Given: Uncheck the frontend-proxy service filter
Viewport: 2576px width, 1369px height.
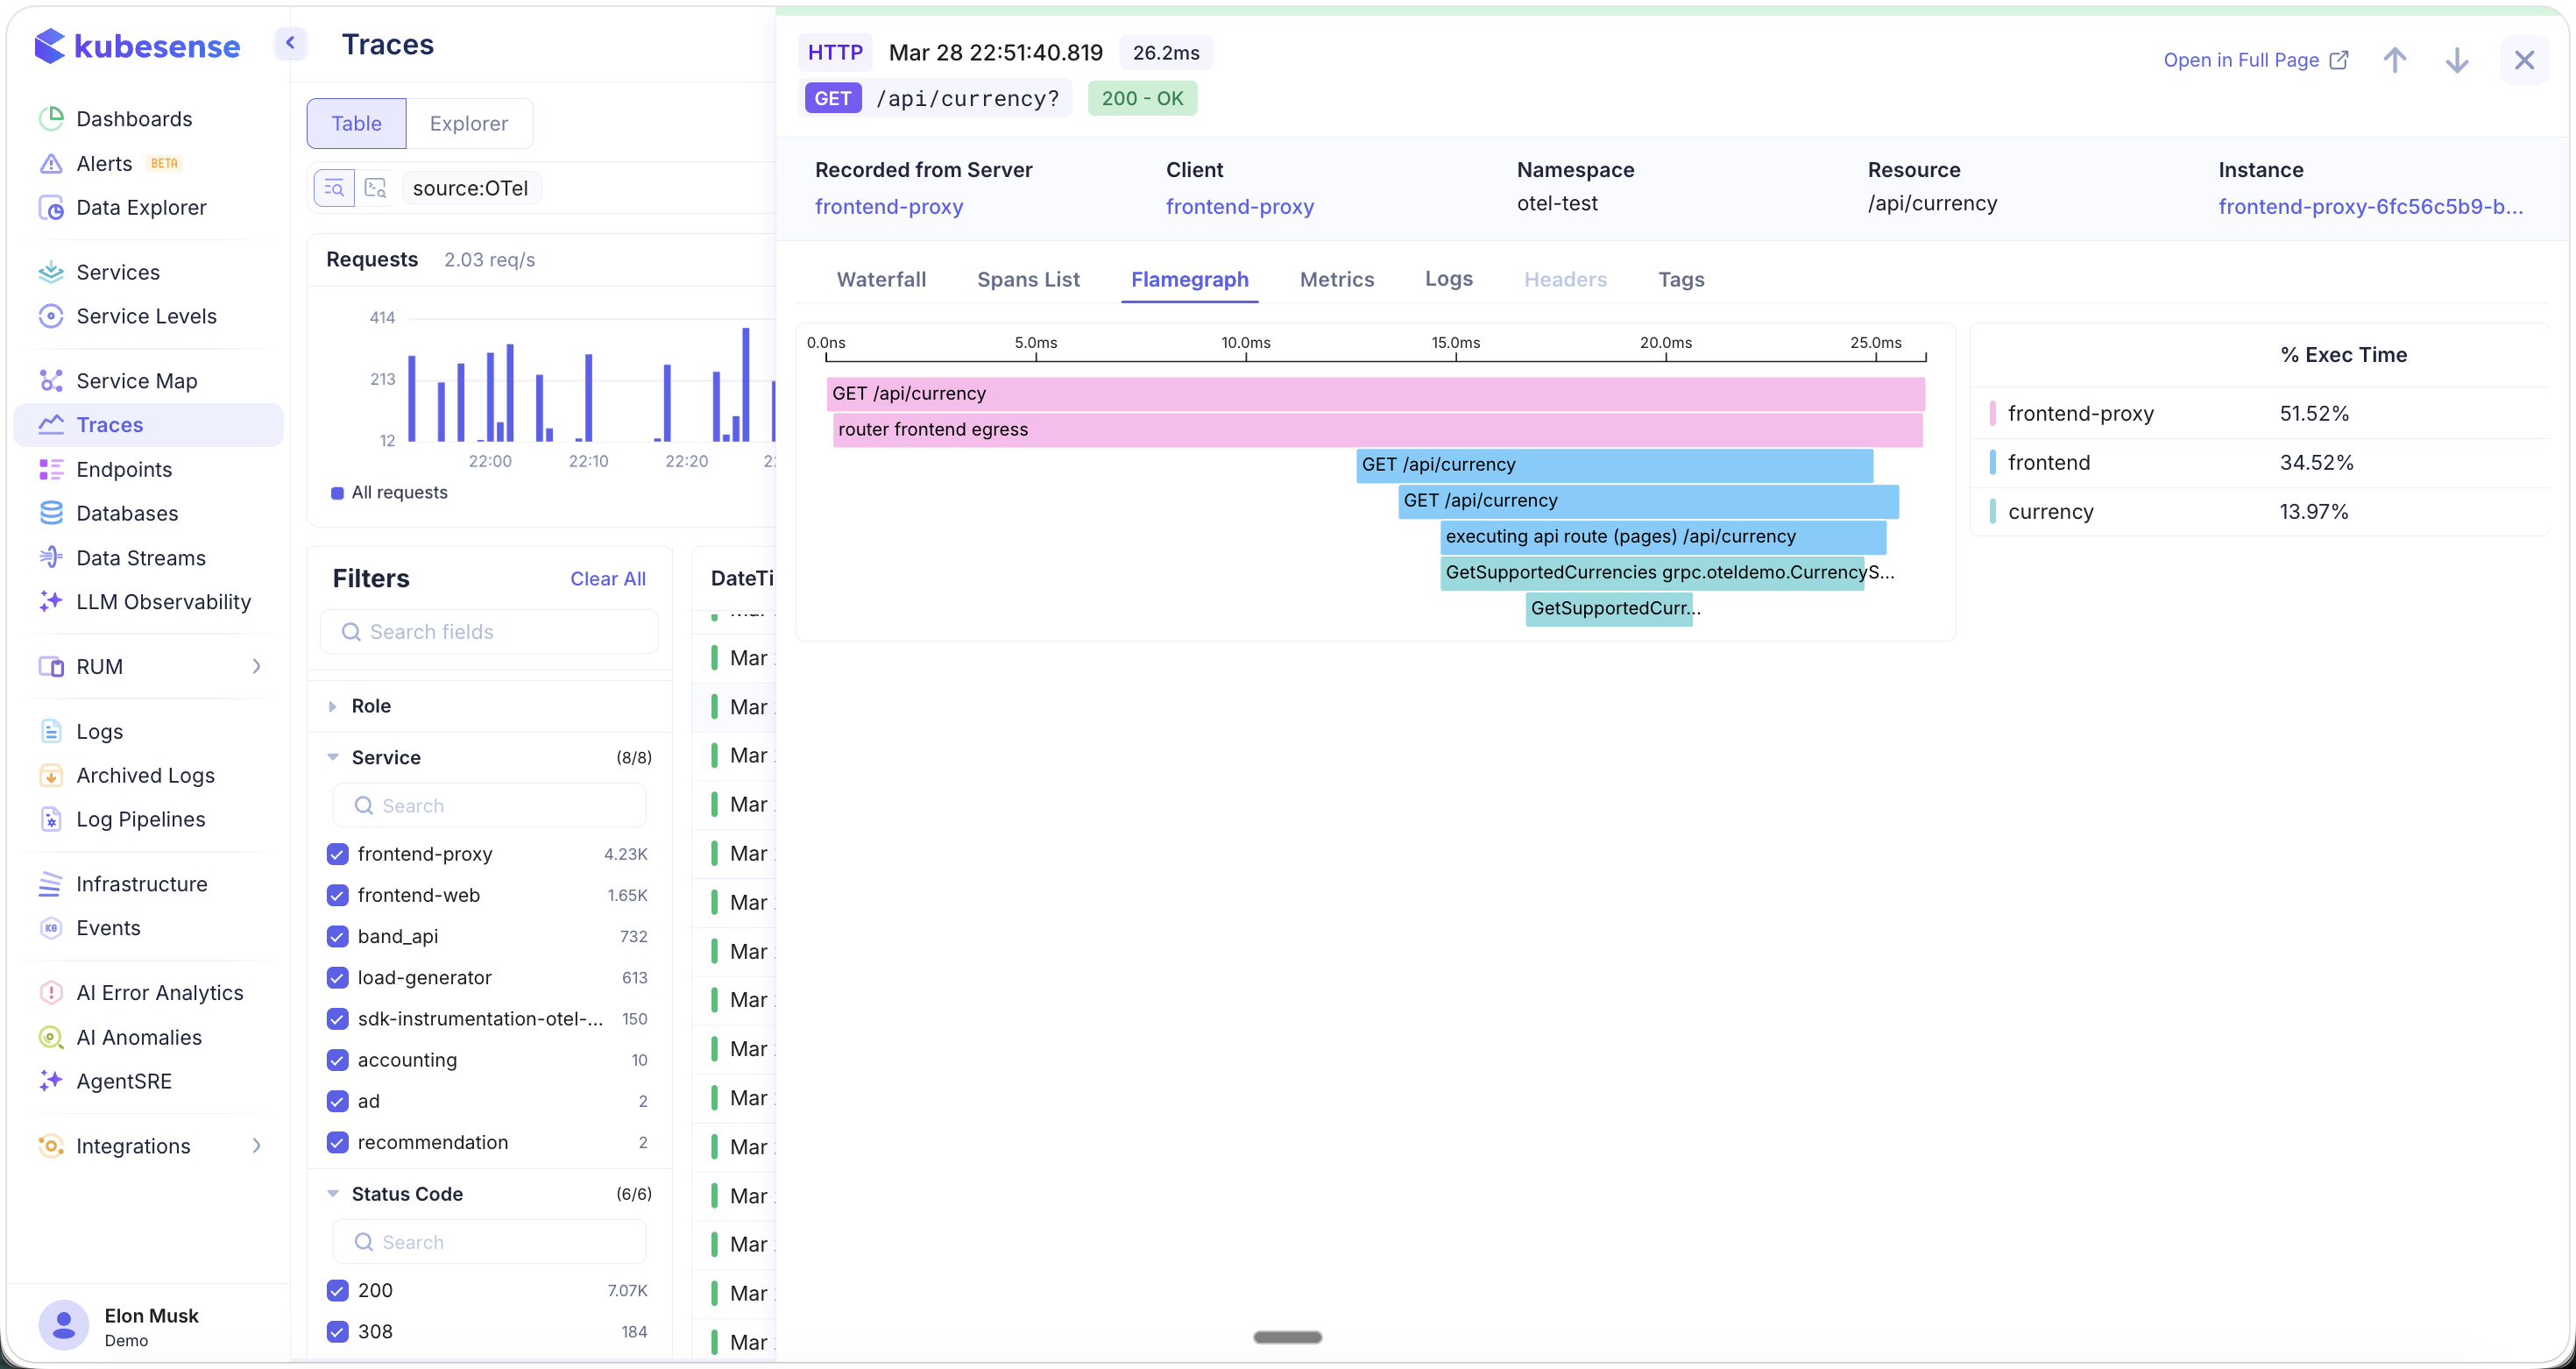Looking at the screenshot, I should pos(337,854).
